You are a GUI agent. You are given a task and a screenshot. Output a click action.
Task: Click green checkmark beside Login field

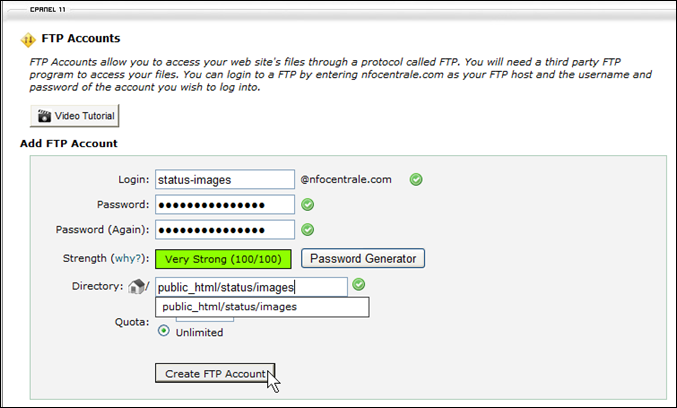tap(415, 180)
